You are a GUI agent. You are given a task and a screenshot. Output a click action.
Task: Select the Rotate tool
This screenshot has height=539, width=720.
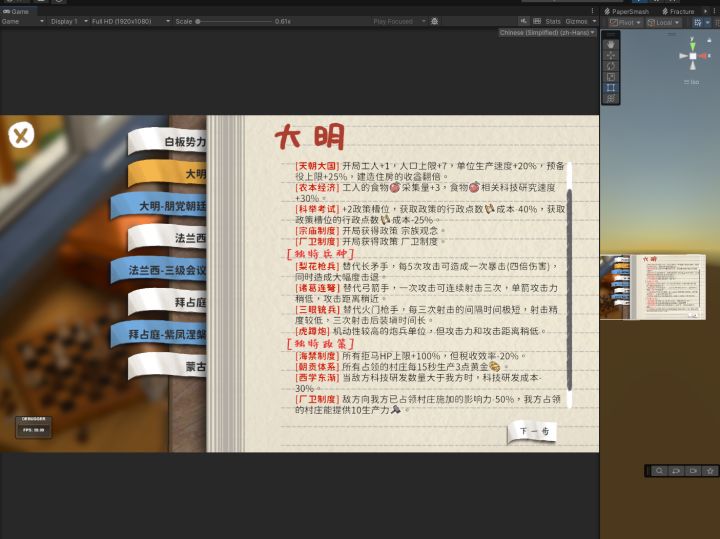[x=610, y=66]
